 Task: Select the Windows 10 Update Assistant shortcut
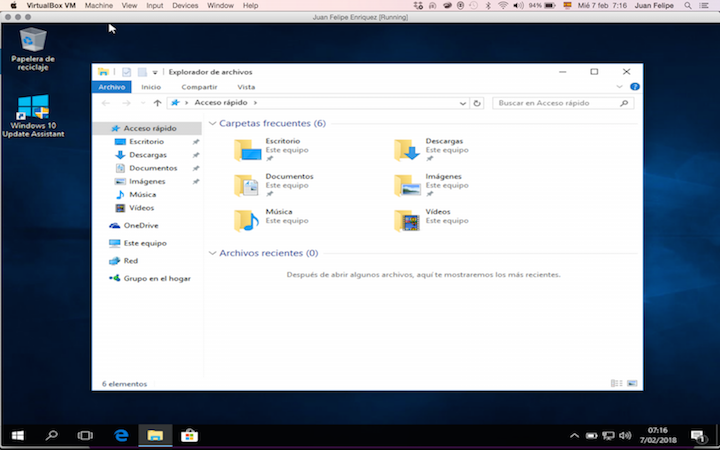[33, 116]
